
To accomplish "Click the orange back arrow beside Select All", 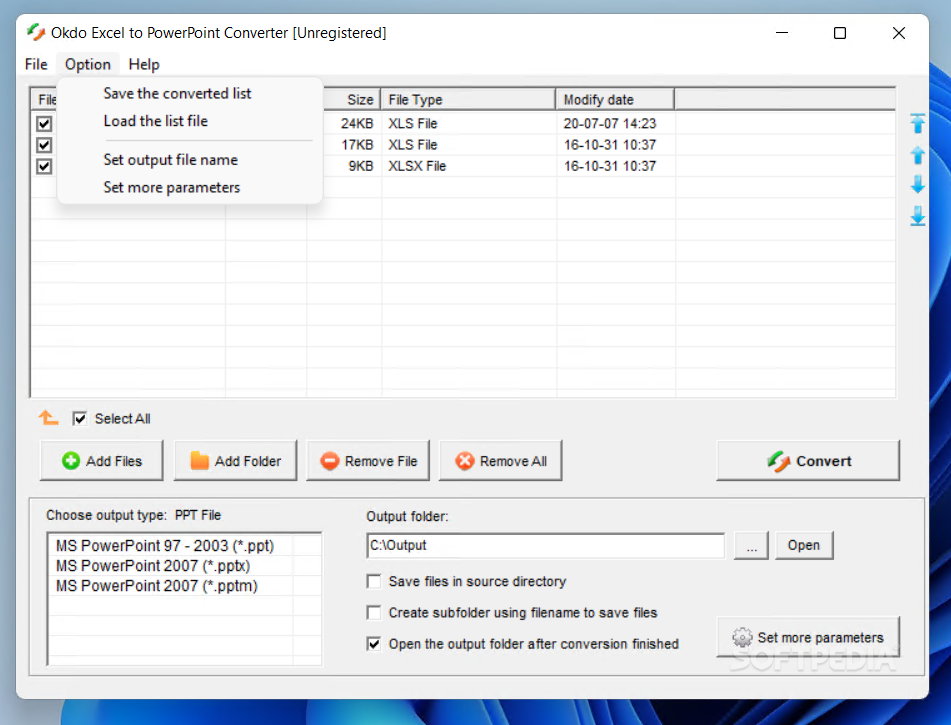I will (49, 418).
